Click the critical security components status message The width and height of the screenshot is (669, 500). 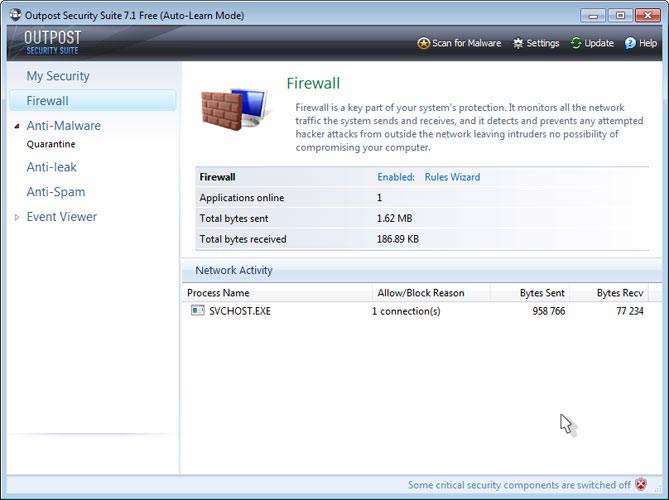[x=518, y=485]
